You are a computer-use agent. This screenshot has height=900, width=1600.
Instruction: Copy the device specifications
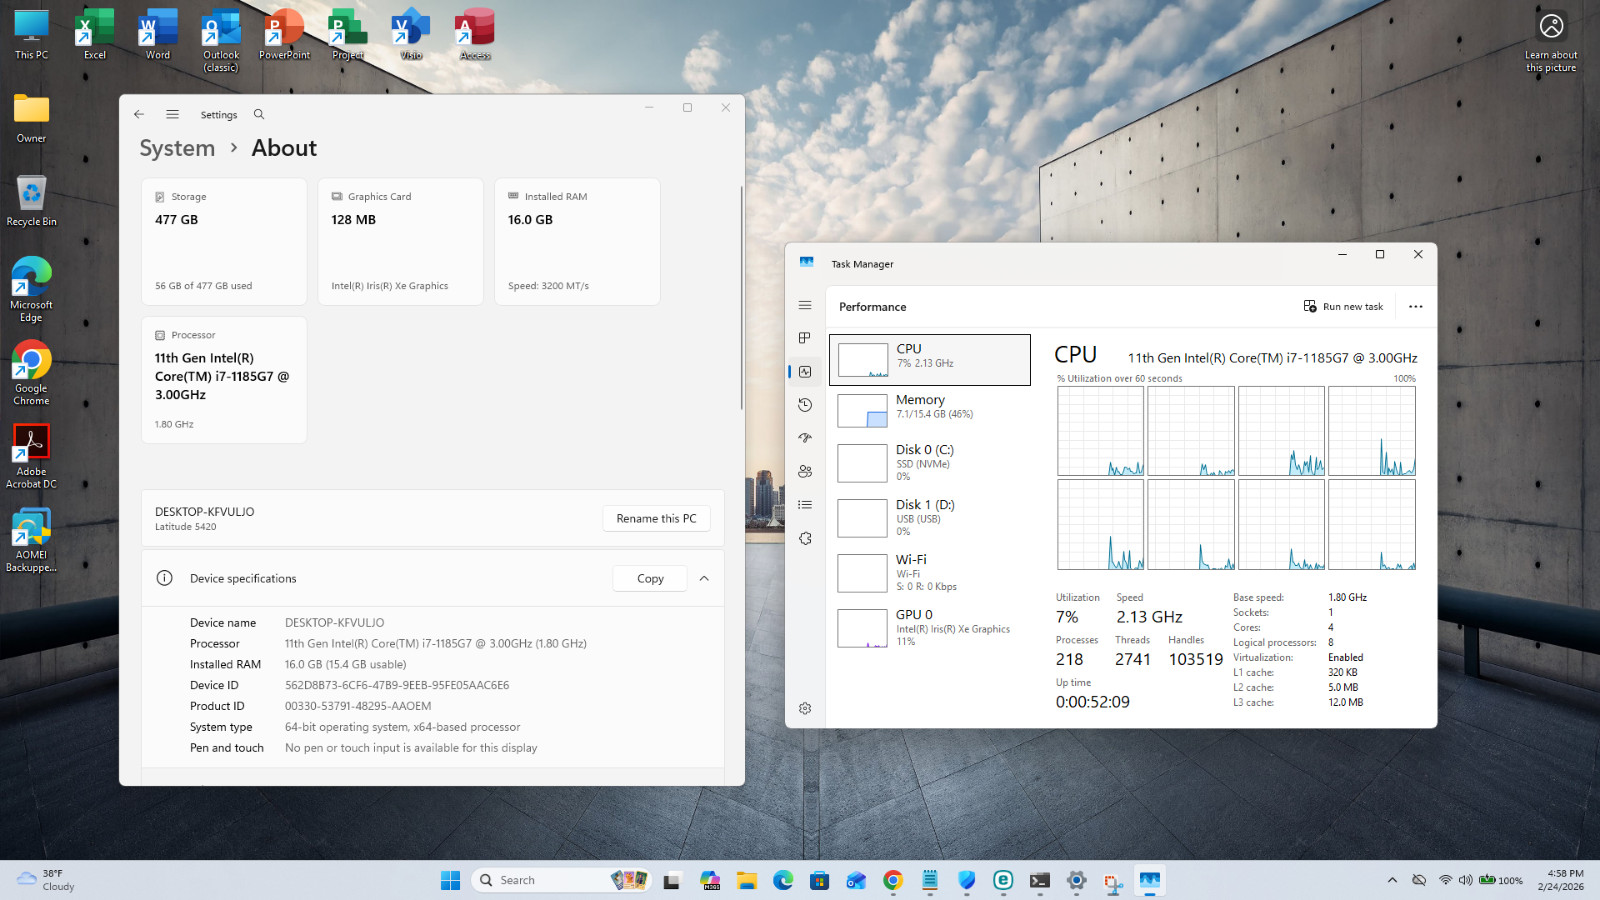pos(650,578)
